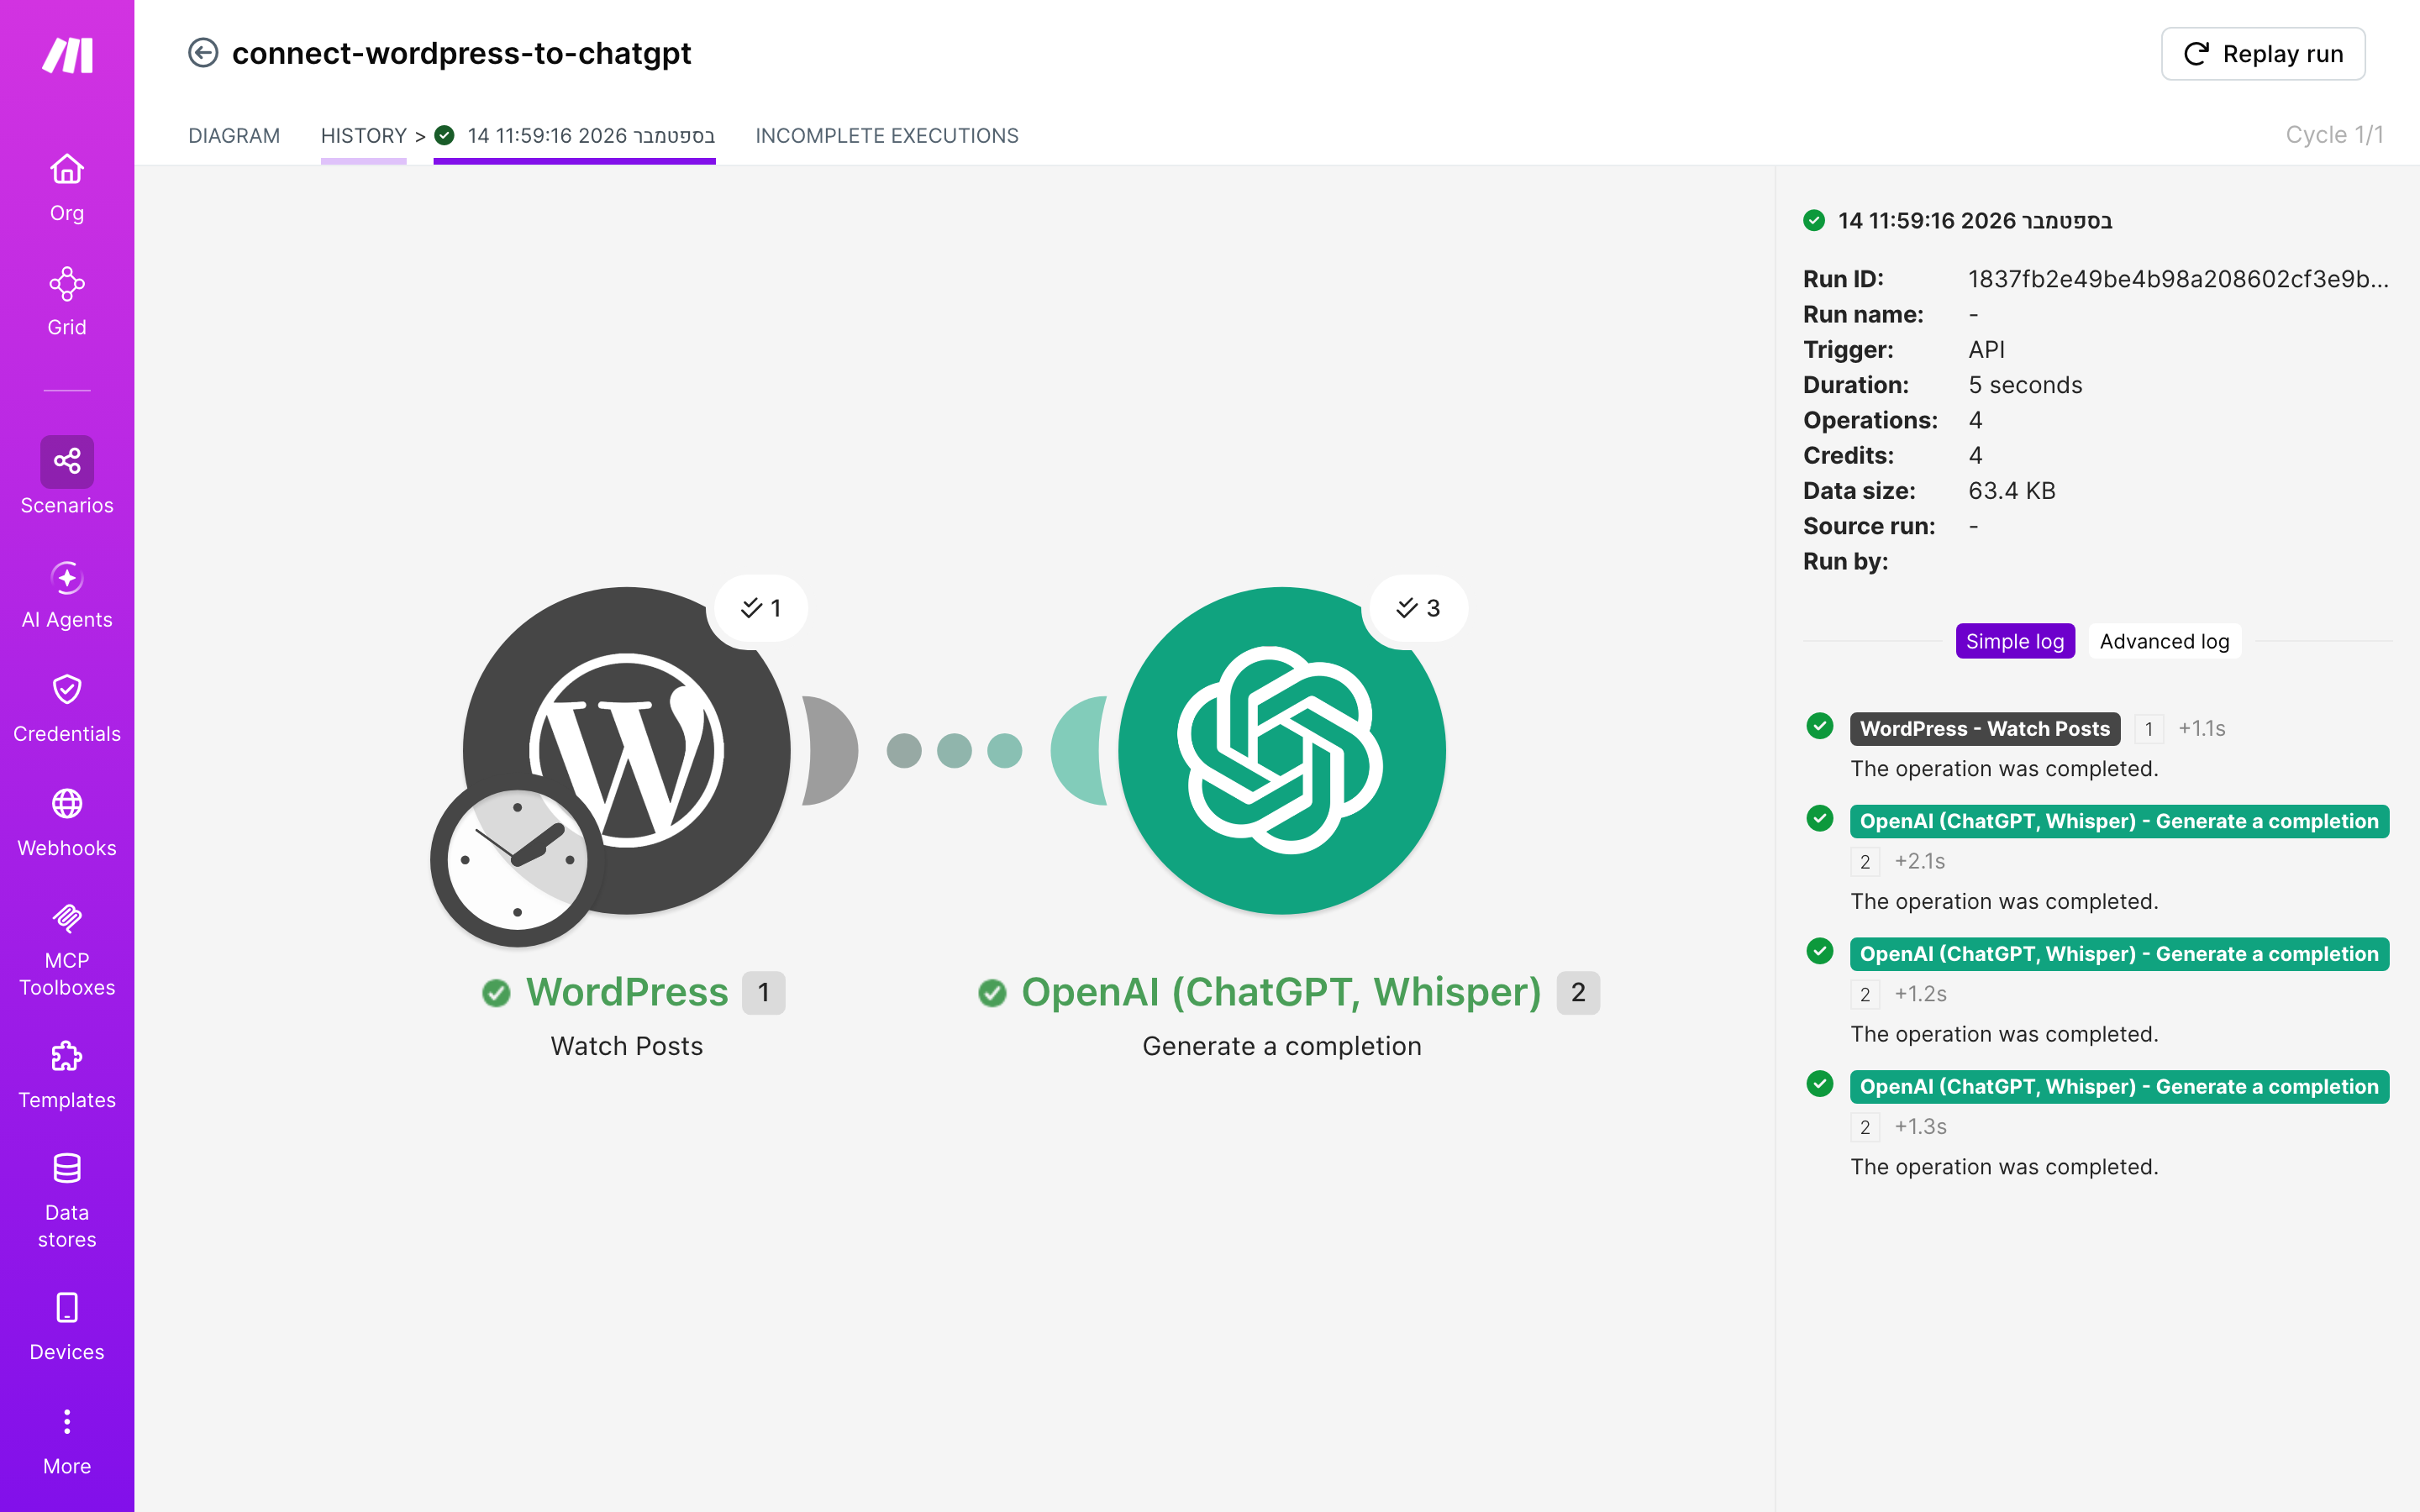Go back using the arrow beside the scenario title

point(203,53)
